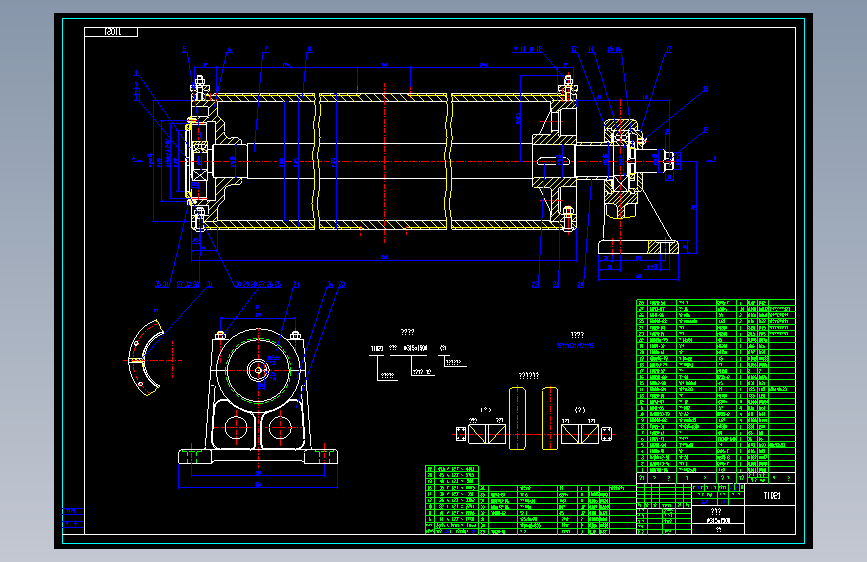This screenshot has width=867, height=562.
Task: Select part callout number 22 below roller
Action: click(535, 285)
